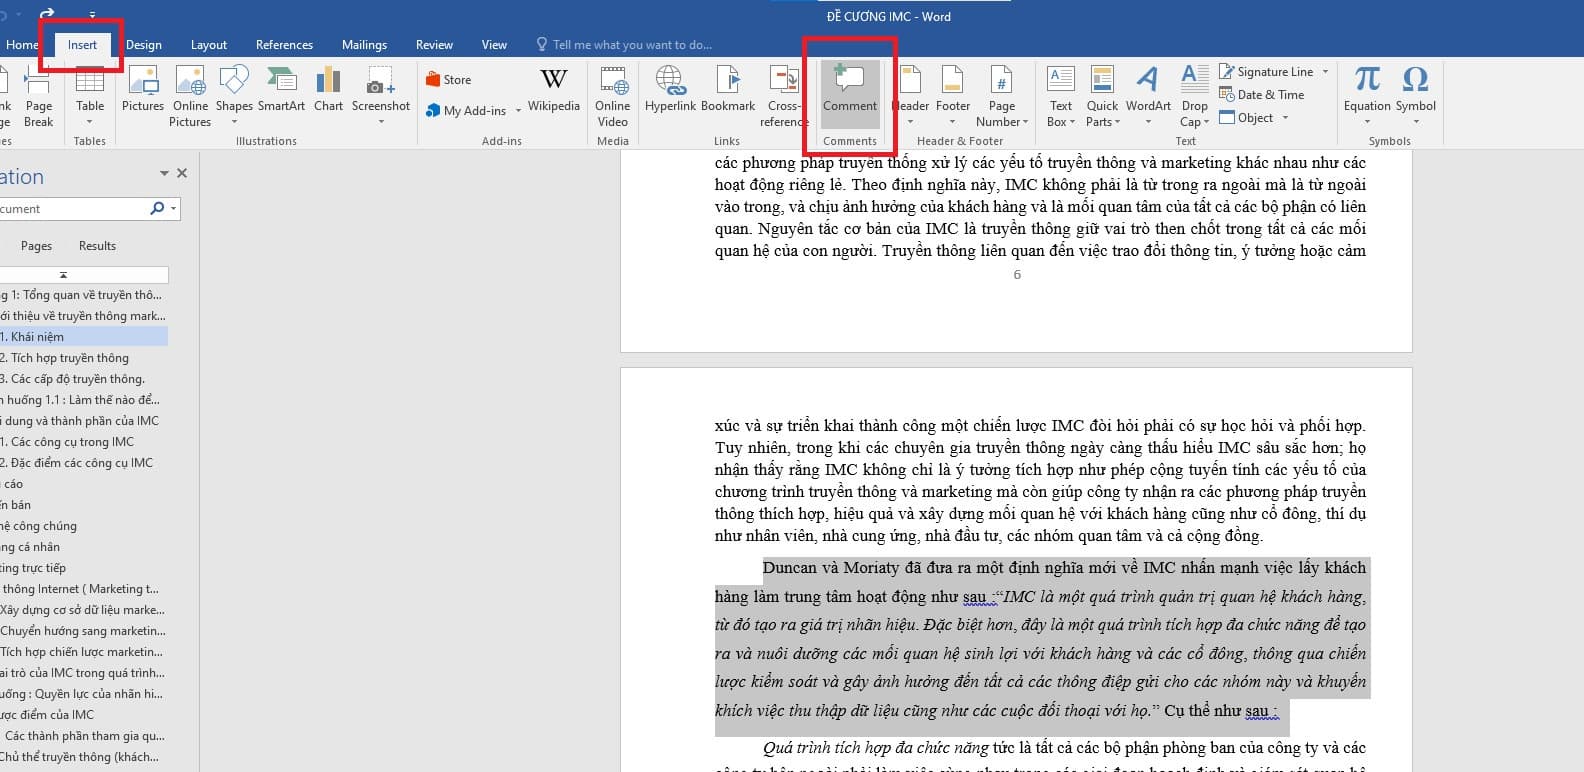The height and width of the screenshot is (772, 1584).
Task: Open search options dropdown in navigation pane
Action: 174,209
